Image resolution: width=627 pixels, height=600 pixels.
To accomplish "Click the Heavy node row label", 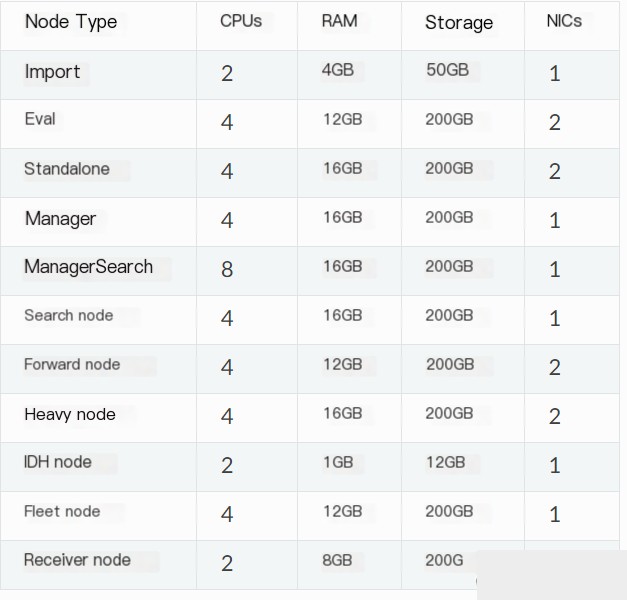I will [70, 415].
